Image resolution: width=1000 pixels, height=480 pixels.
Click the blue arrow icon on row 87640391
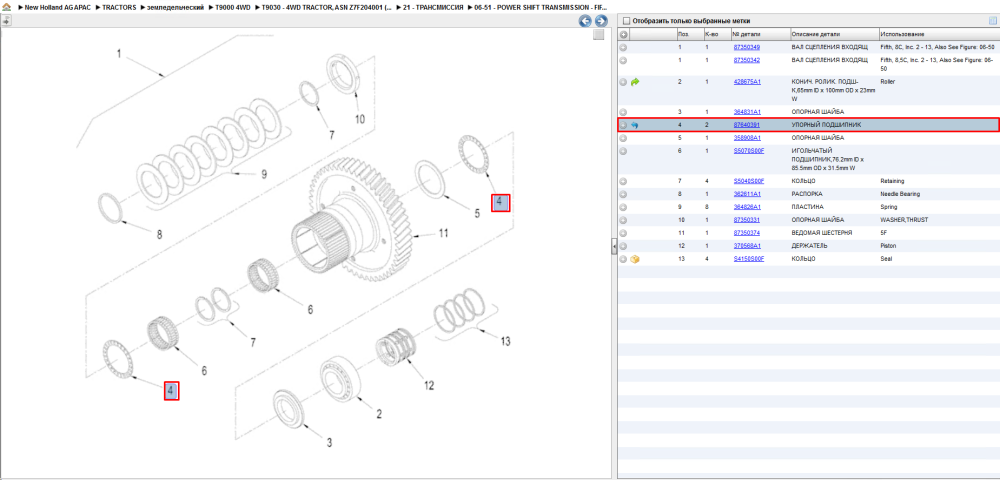[x=635, y=125]
